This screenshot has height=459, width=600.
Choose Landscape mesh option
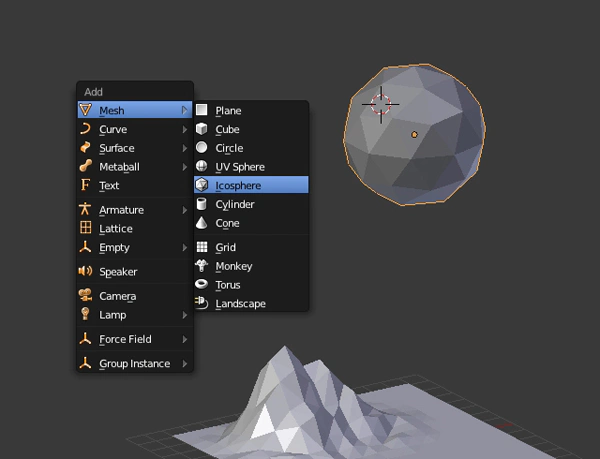pos(240,304)
